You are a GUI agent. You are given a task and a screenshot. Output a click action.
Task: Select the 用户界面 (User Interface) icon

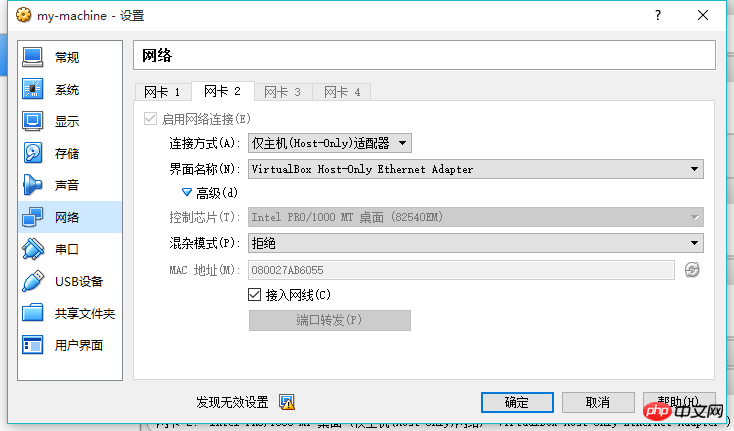pyautogui.click(x=32, y=345)
